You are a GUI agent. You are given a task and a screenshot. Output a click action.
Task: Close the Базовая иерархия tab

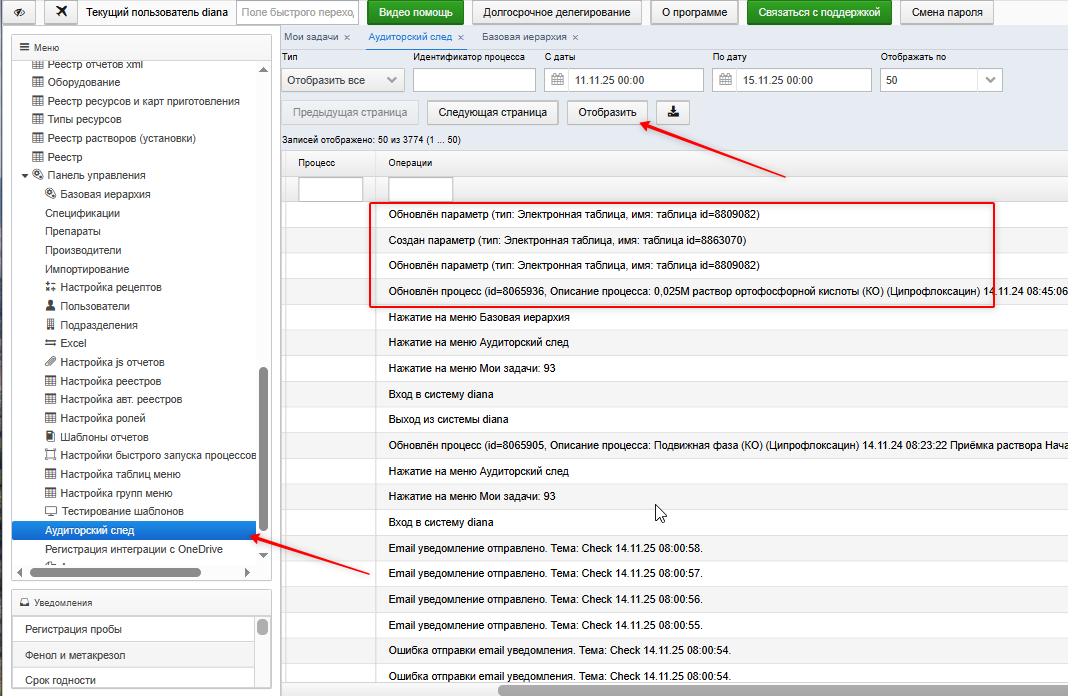(576, 37)
